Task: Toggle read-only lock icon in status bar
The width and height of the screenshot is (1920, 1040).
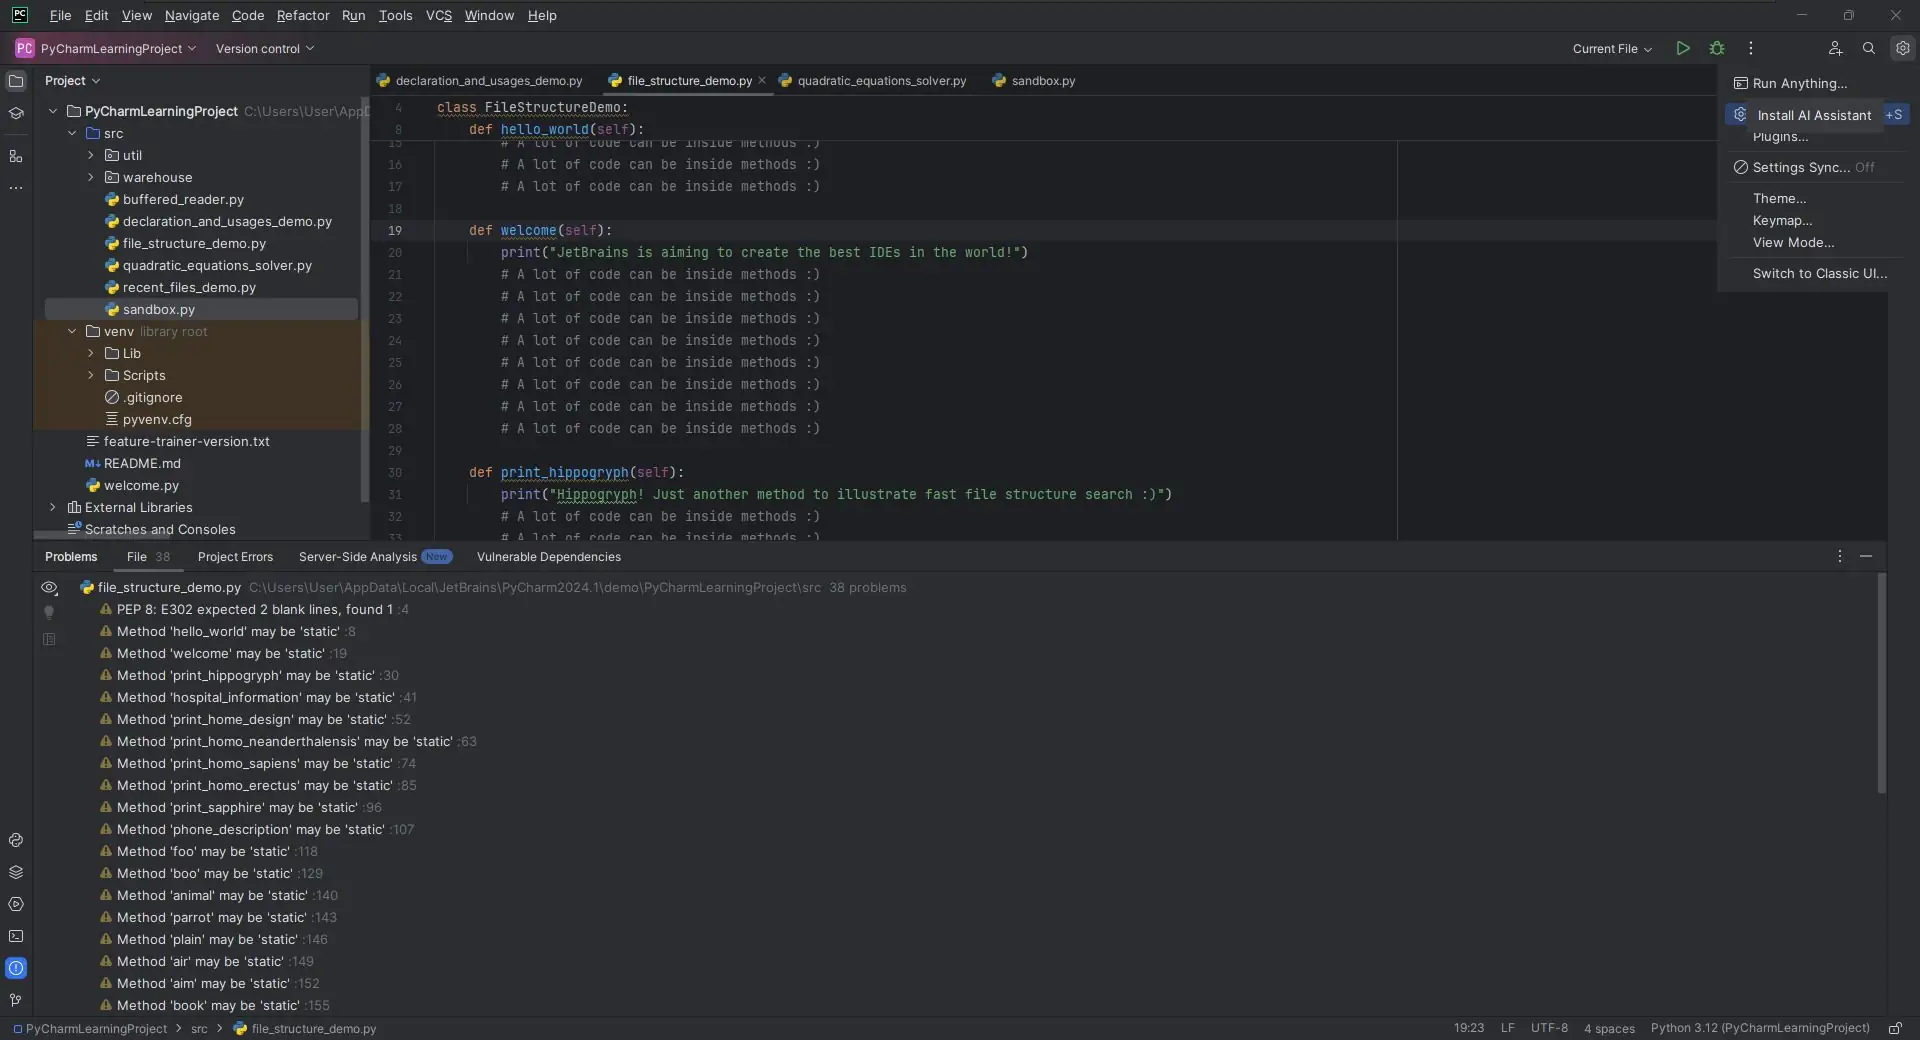Action: tap(1895, 1028)
